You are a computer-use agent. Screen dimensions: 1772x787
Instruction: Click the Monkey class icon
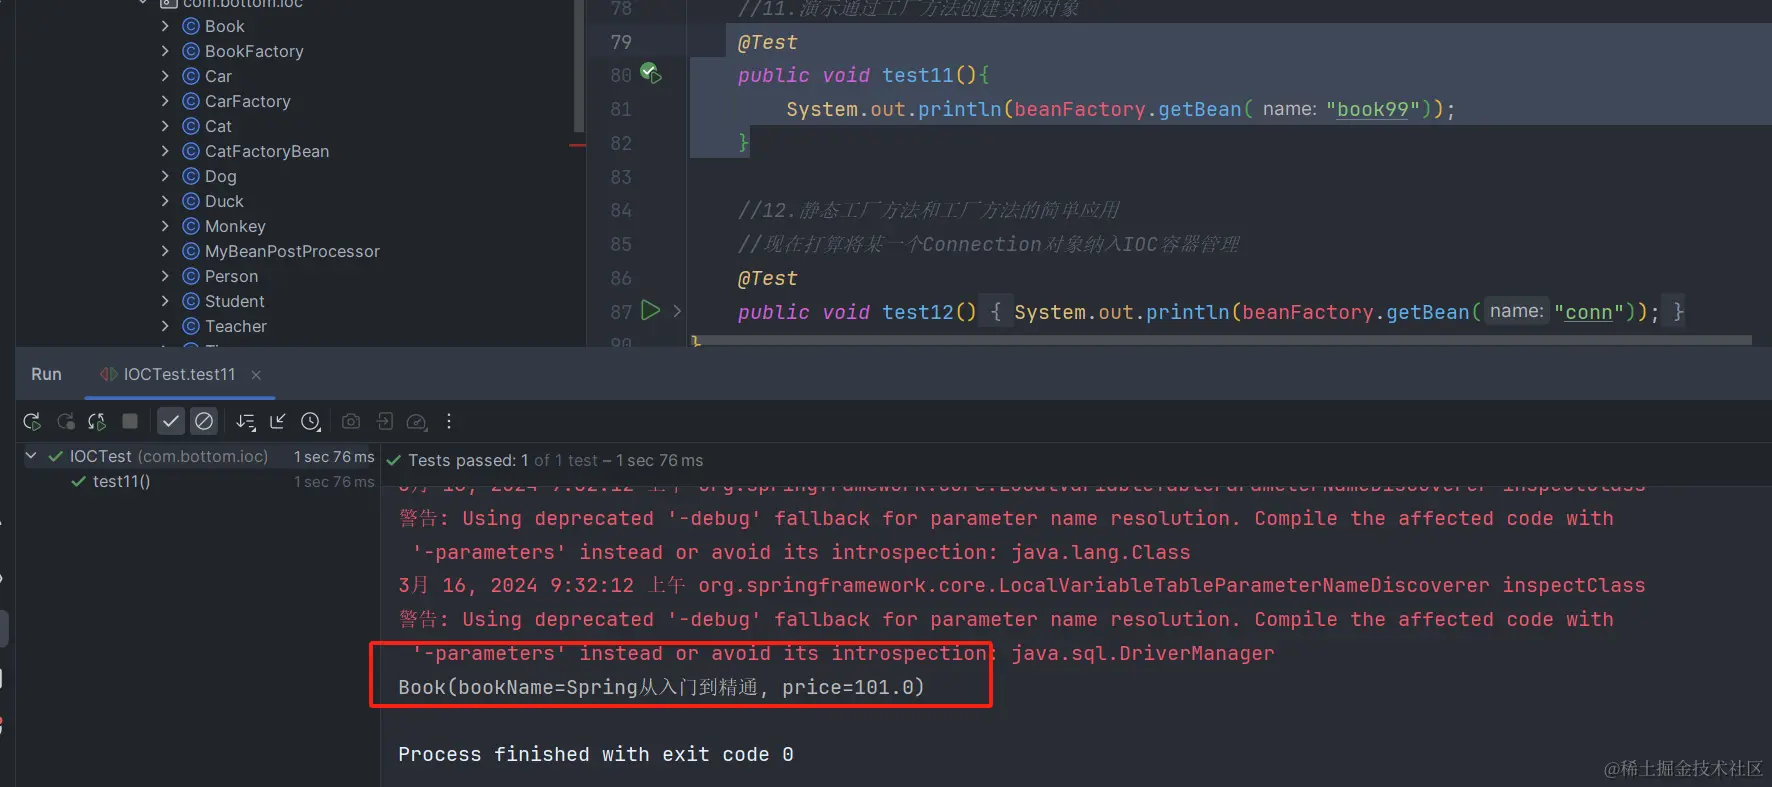(x=191, y=226)
